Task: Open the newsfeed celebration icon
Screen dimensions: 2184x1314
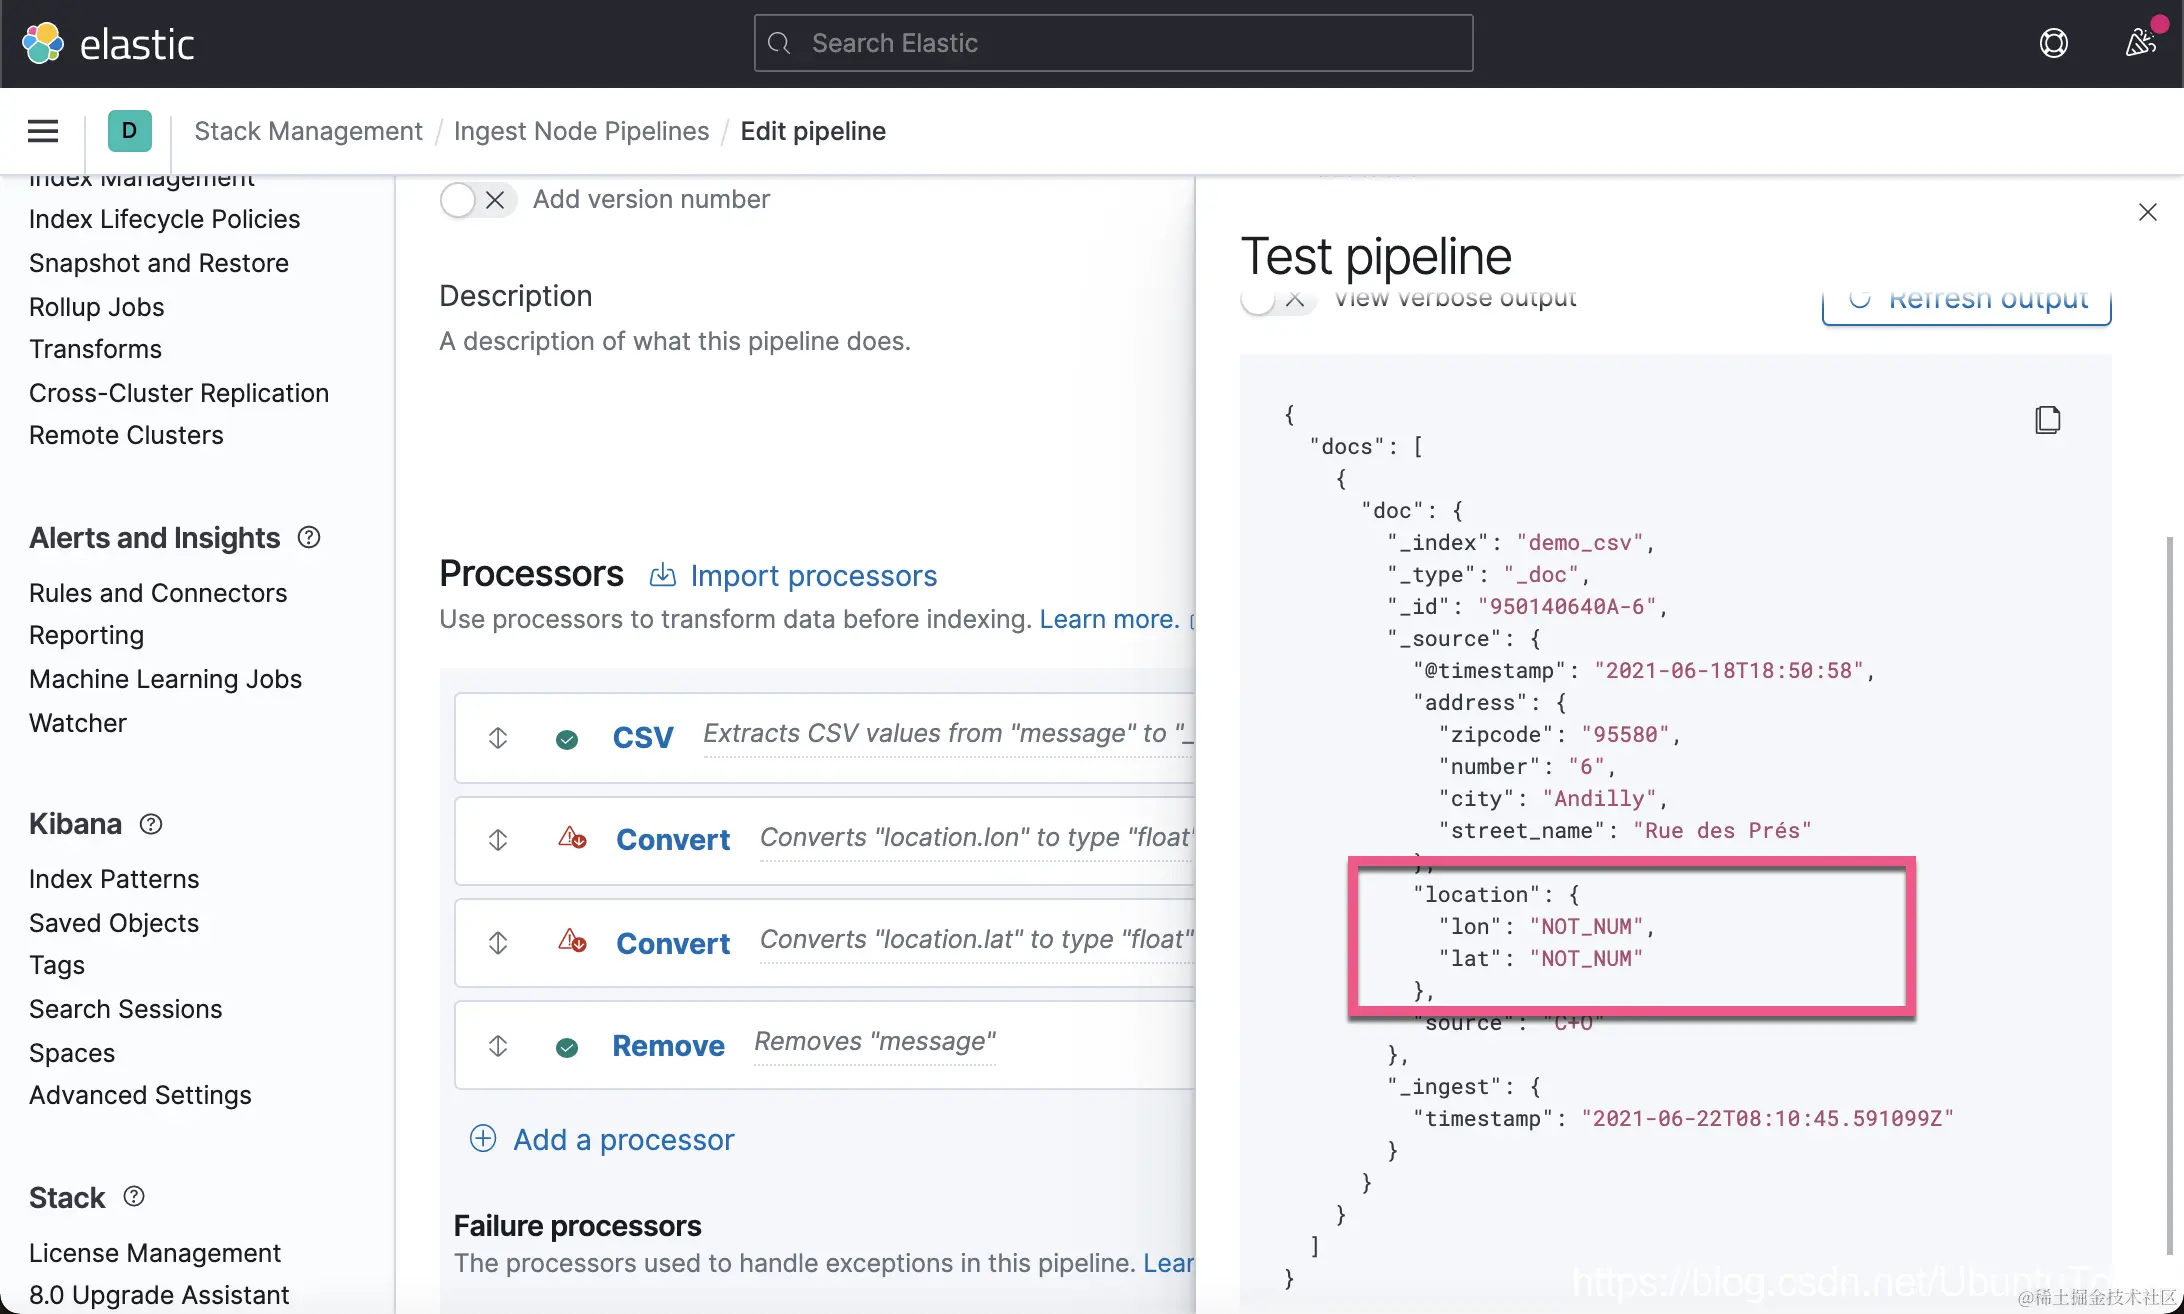Action: 2139,43
